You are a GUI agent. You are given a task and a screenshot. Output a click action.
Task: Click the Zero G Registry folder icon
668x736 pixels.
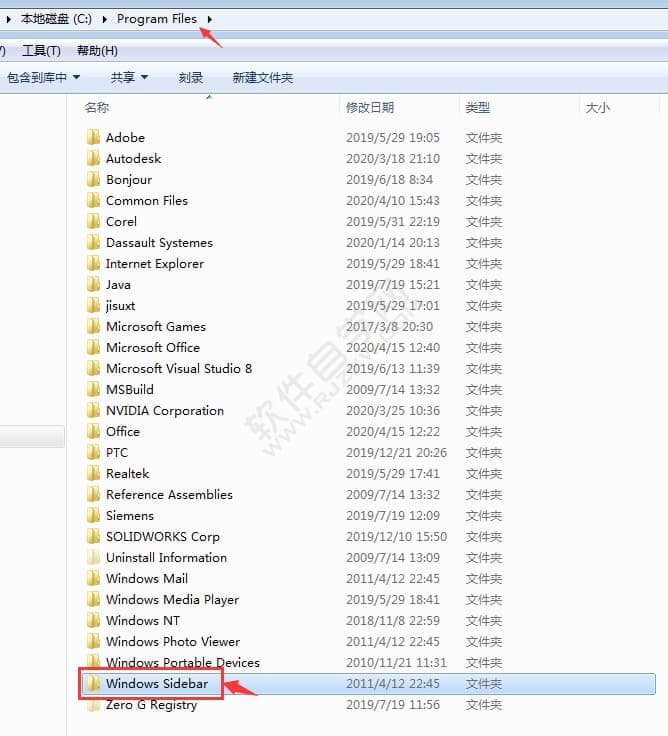coord(93,705)
